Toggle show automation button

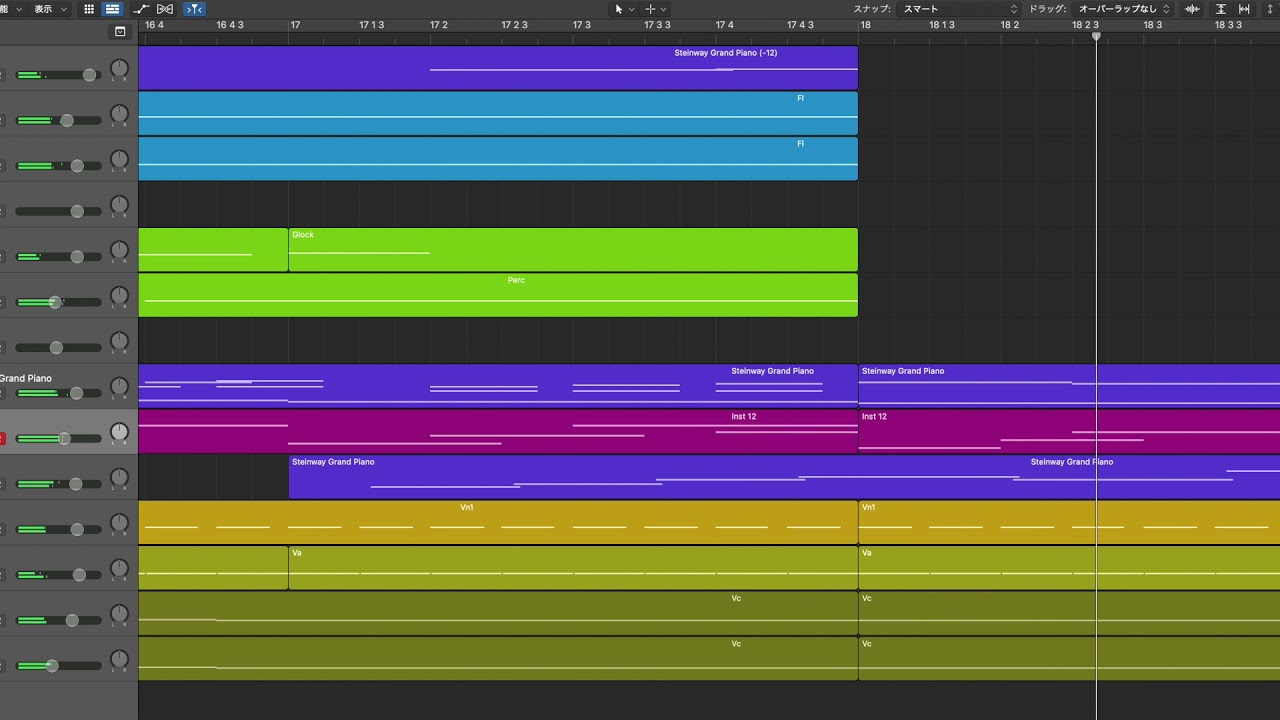tap(141, 9)
